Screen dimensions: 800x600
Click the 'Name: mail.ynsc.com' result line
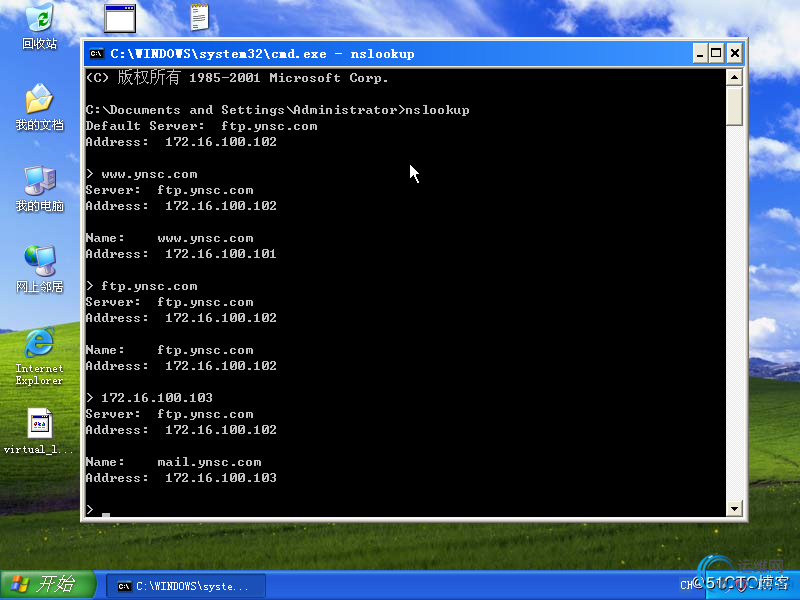(173, 462)
